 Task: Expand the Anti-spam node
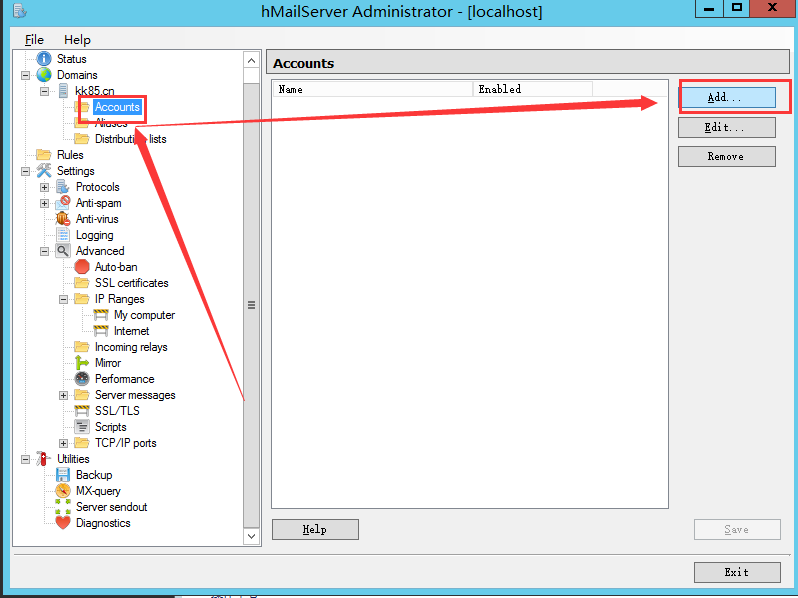click(x=44, y=204)
